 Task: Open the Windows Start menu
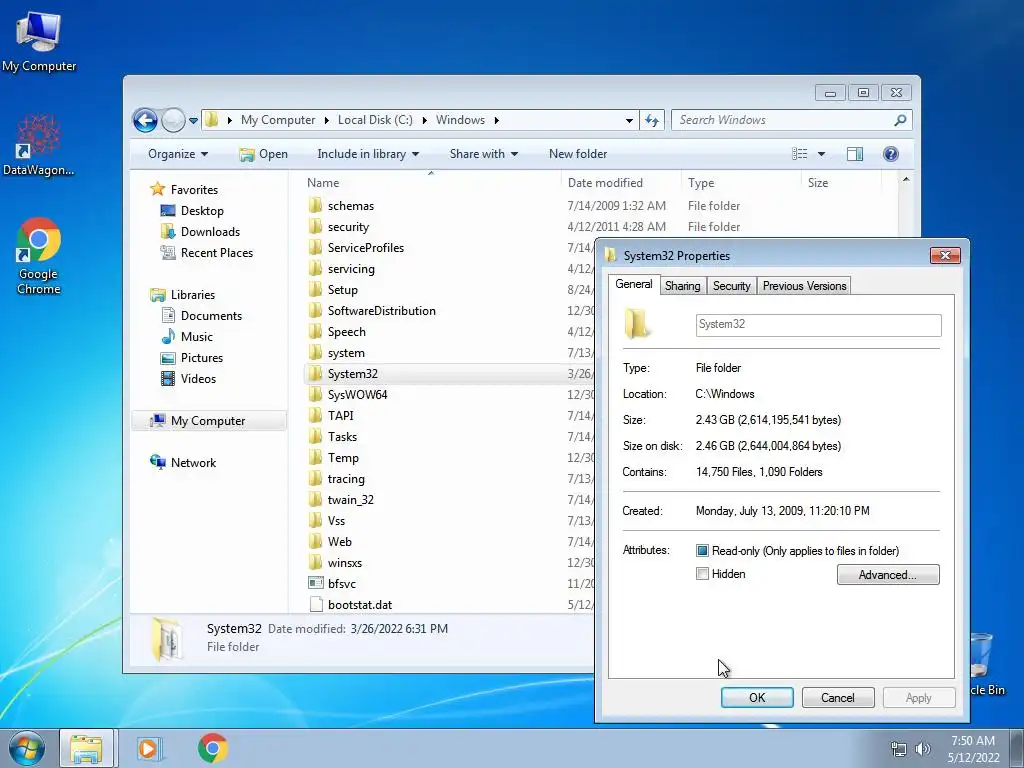[27, 748]
